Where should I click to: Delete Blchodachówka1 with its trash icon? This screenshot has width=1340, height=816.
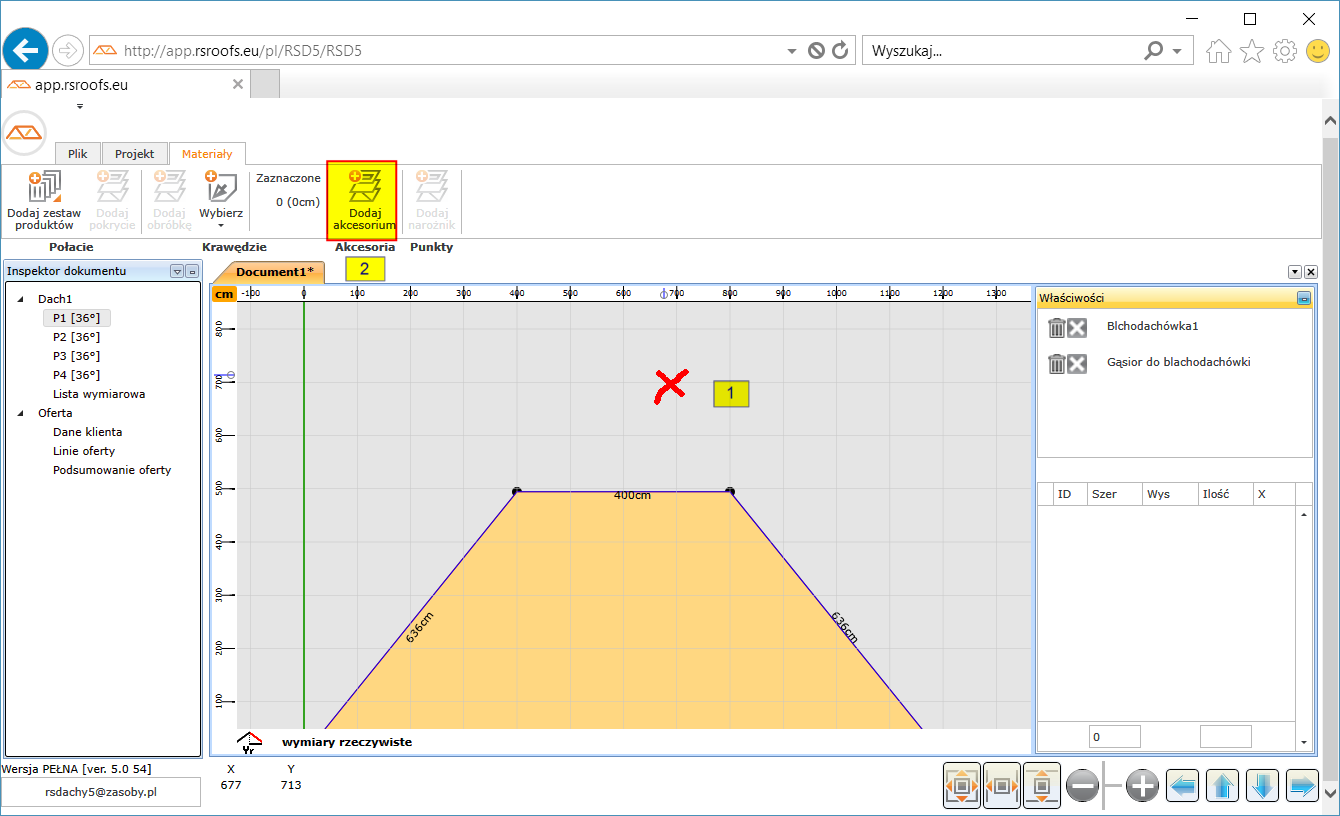(1056, 328)
